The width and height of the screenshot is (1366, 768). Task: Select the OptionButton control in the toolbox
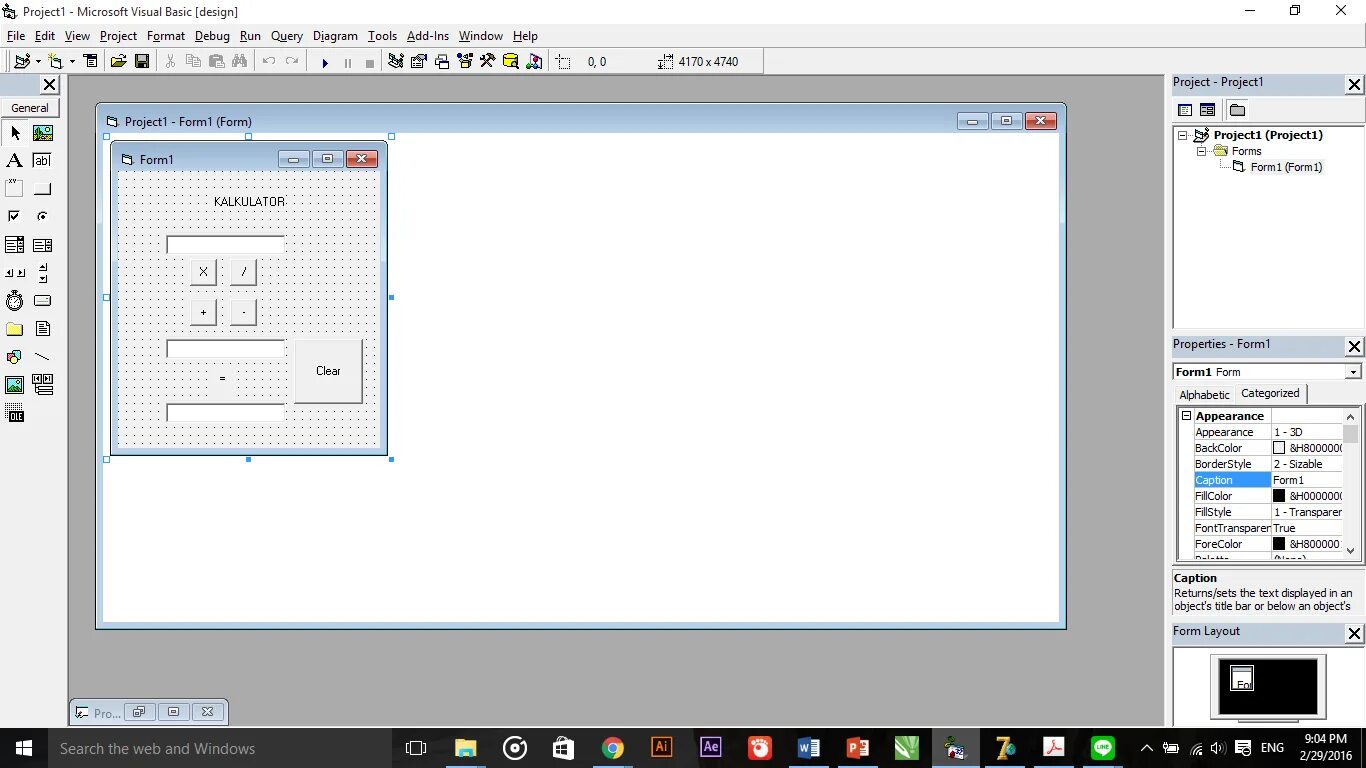coord(43,217)
